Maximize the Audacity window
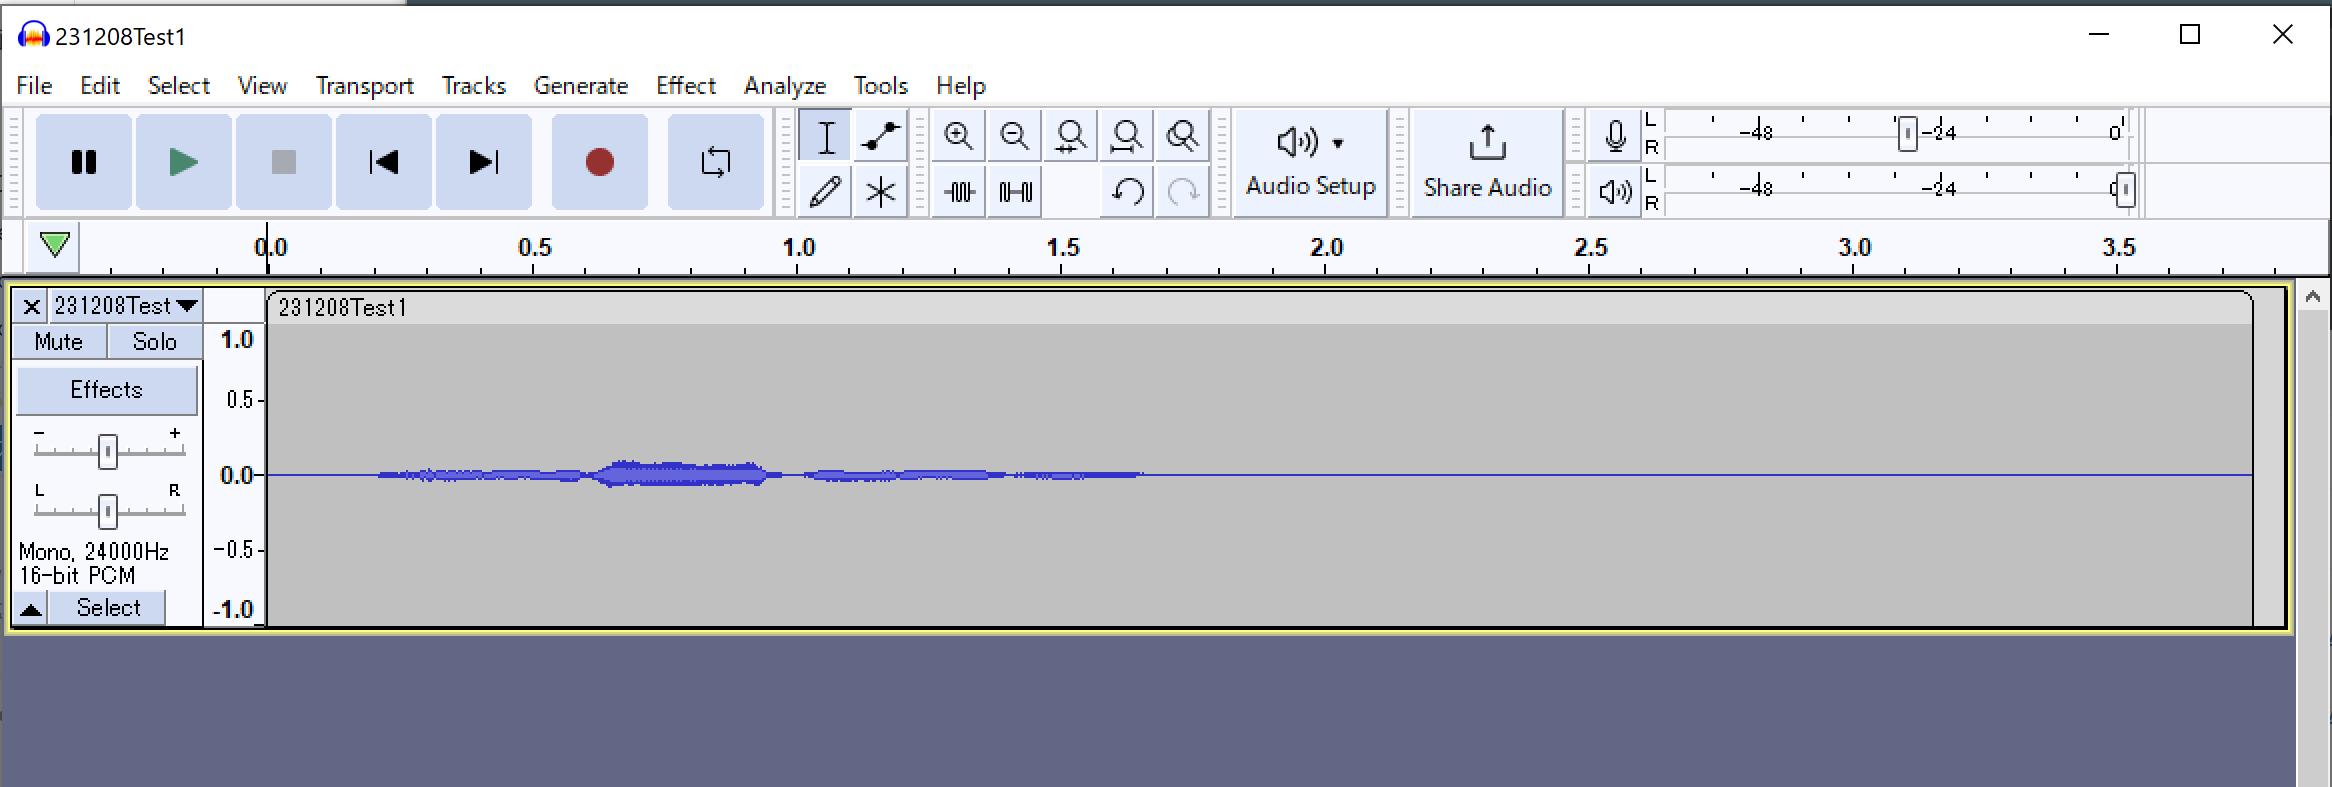Image resolution: width=2332 pixels, height=787 pixels. pos(2190,35)
